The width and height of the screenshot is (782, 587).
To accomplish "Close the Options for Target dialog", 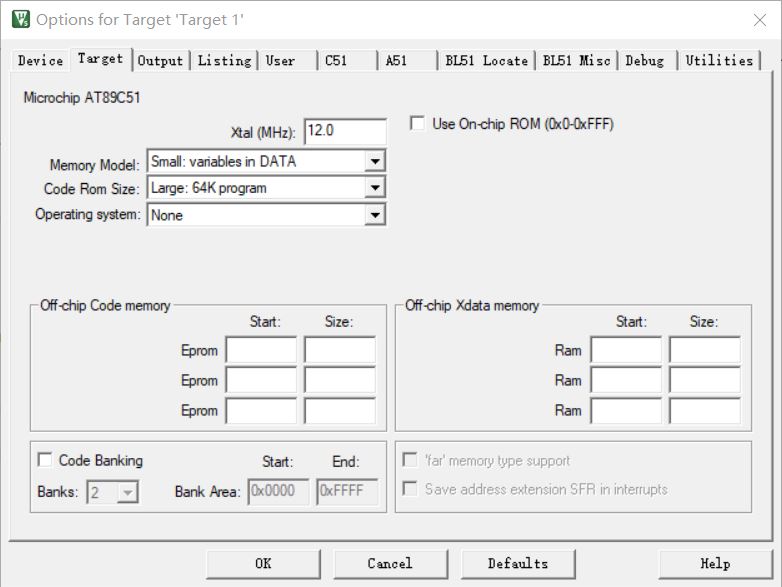I will 760,20.
